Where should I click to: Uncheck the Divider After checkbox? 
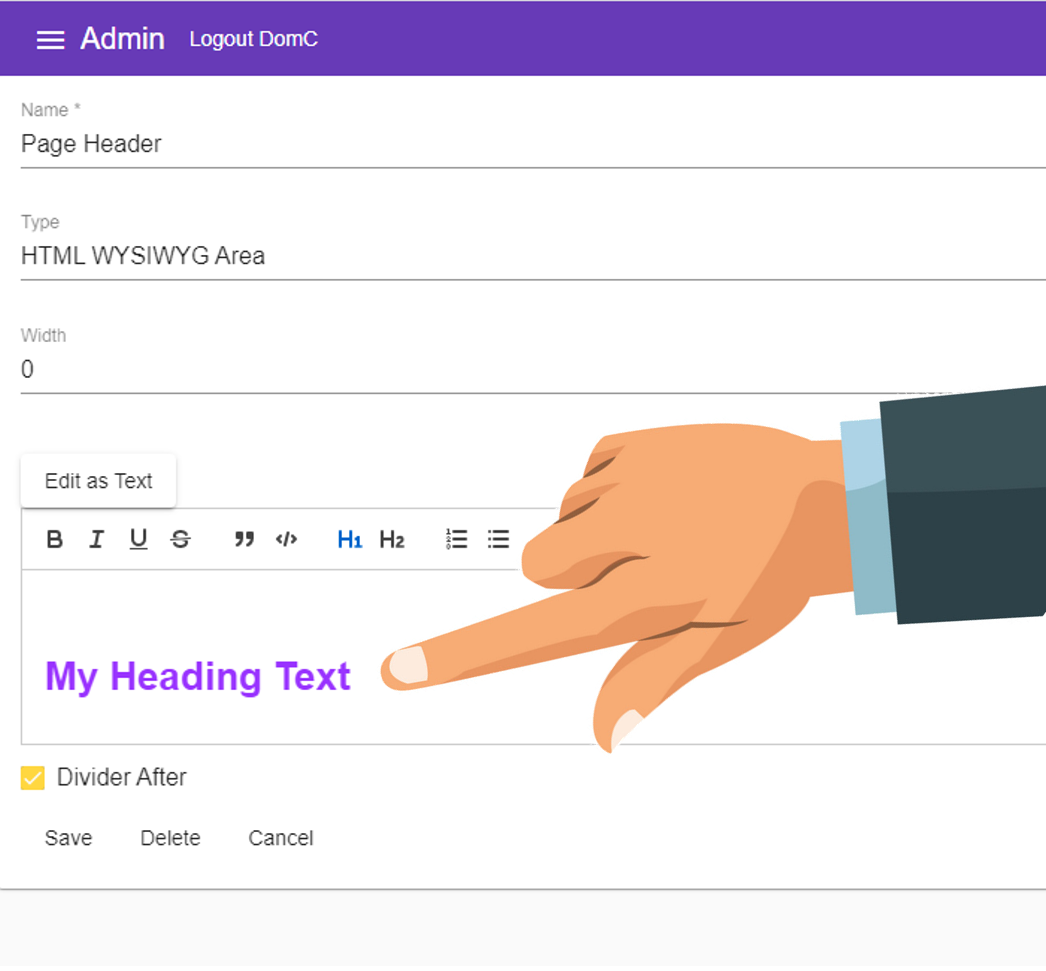pos(33,778)
